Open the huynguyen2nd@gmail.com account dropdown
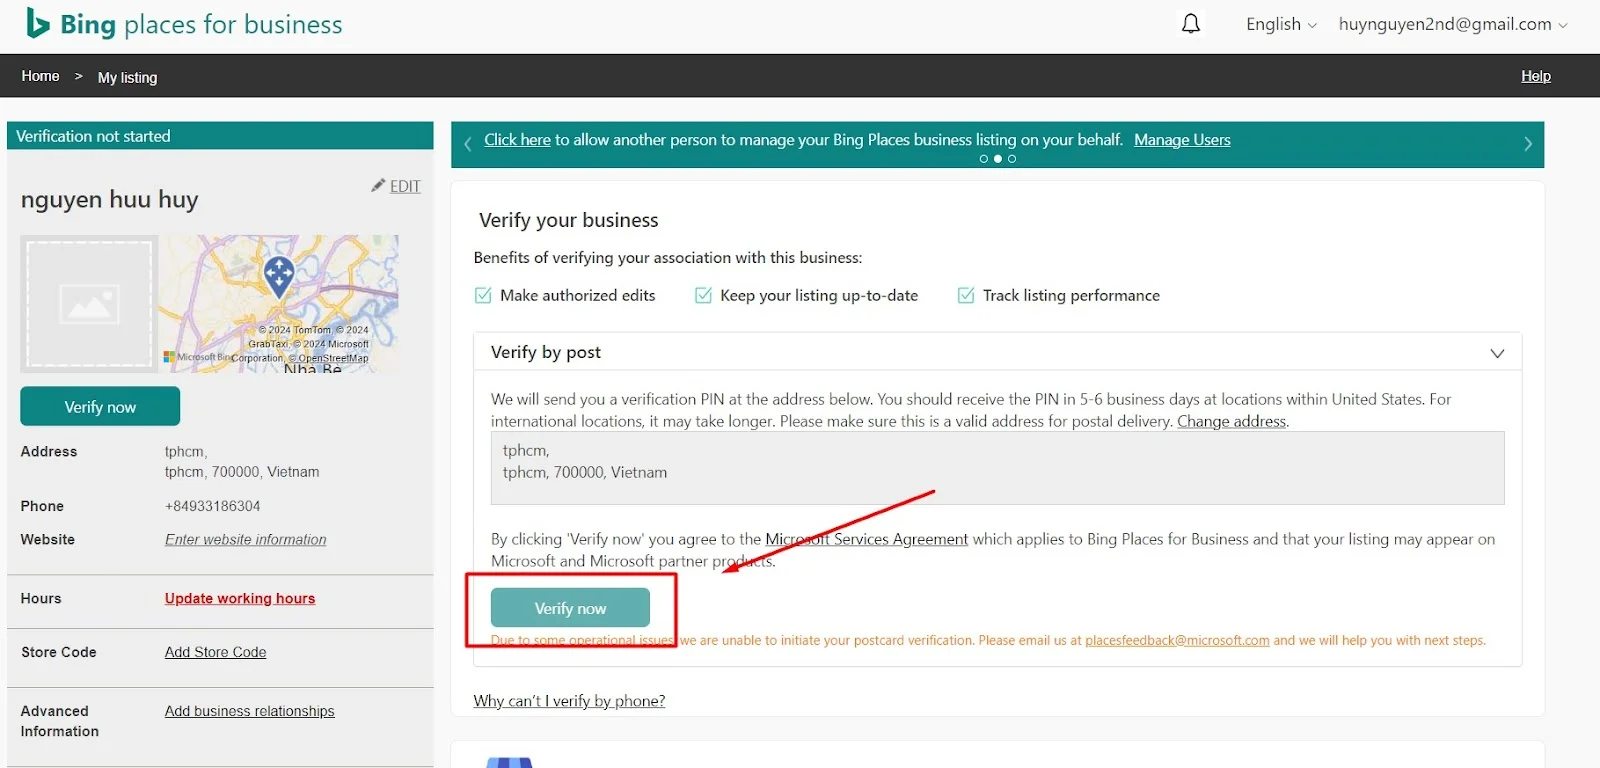 1453,24
